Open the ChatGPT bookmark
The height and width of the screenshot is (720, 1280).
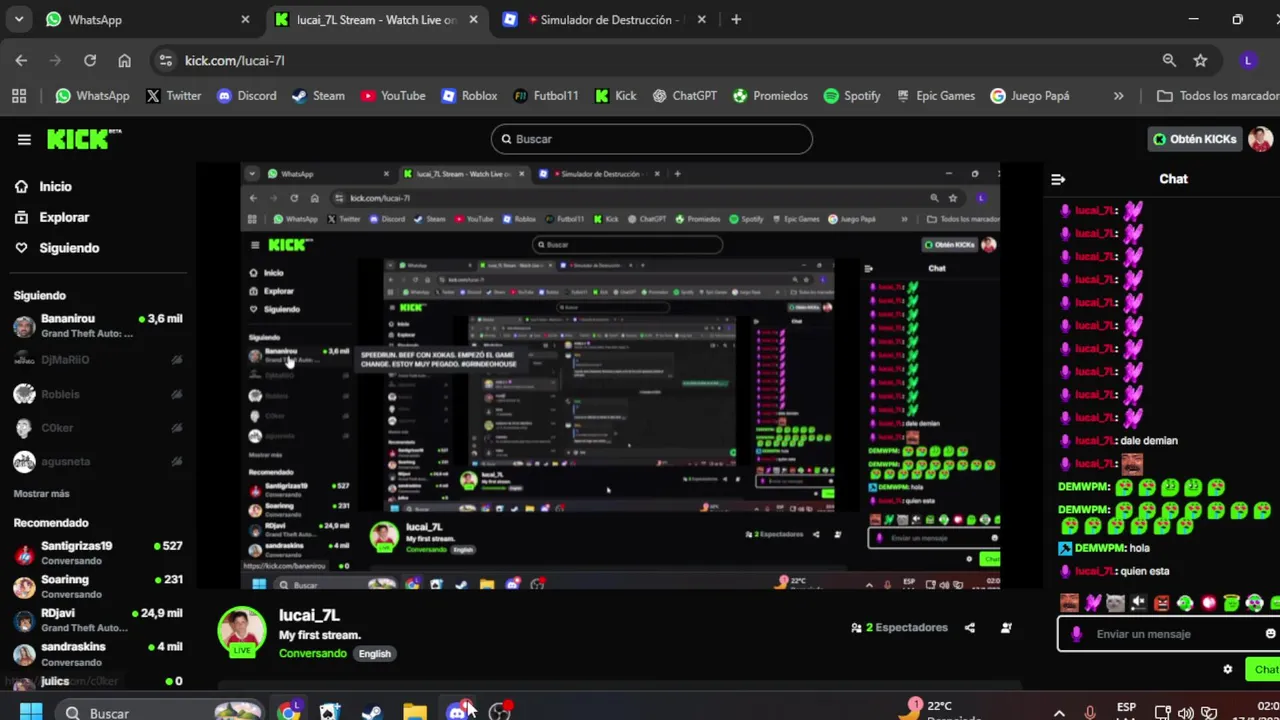point(684,96)
